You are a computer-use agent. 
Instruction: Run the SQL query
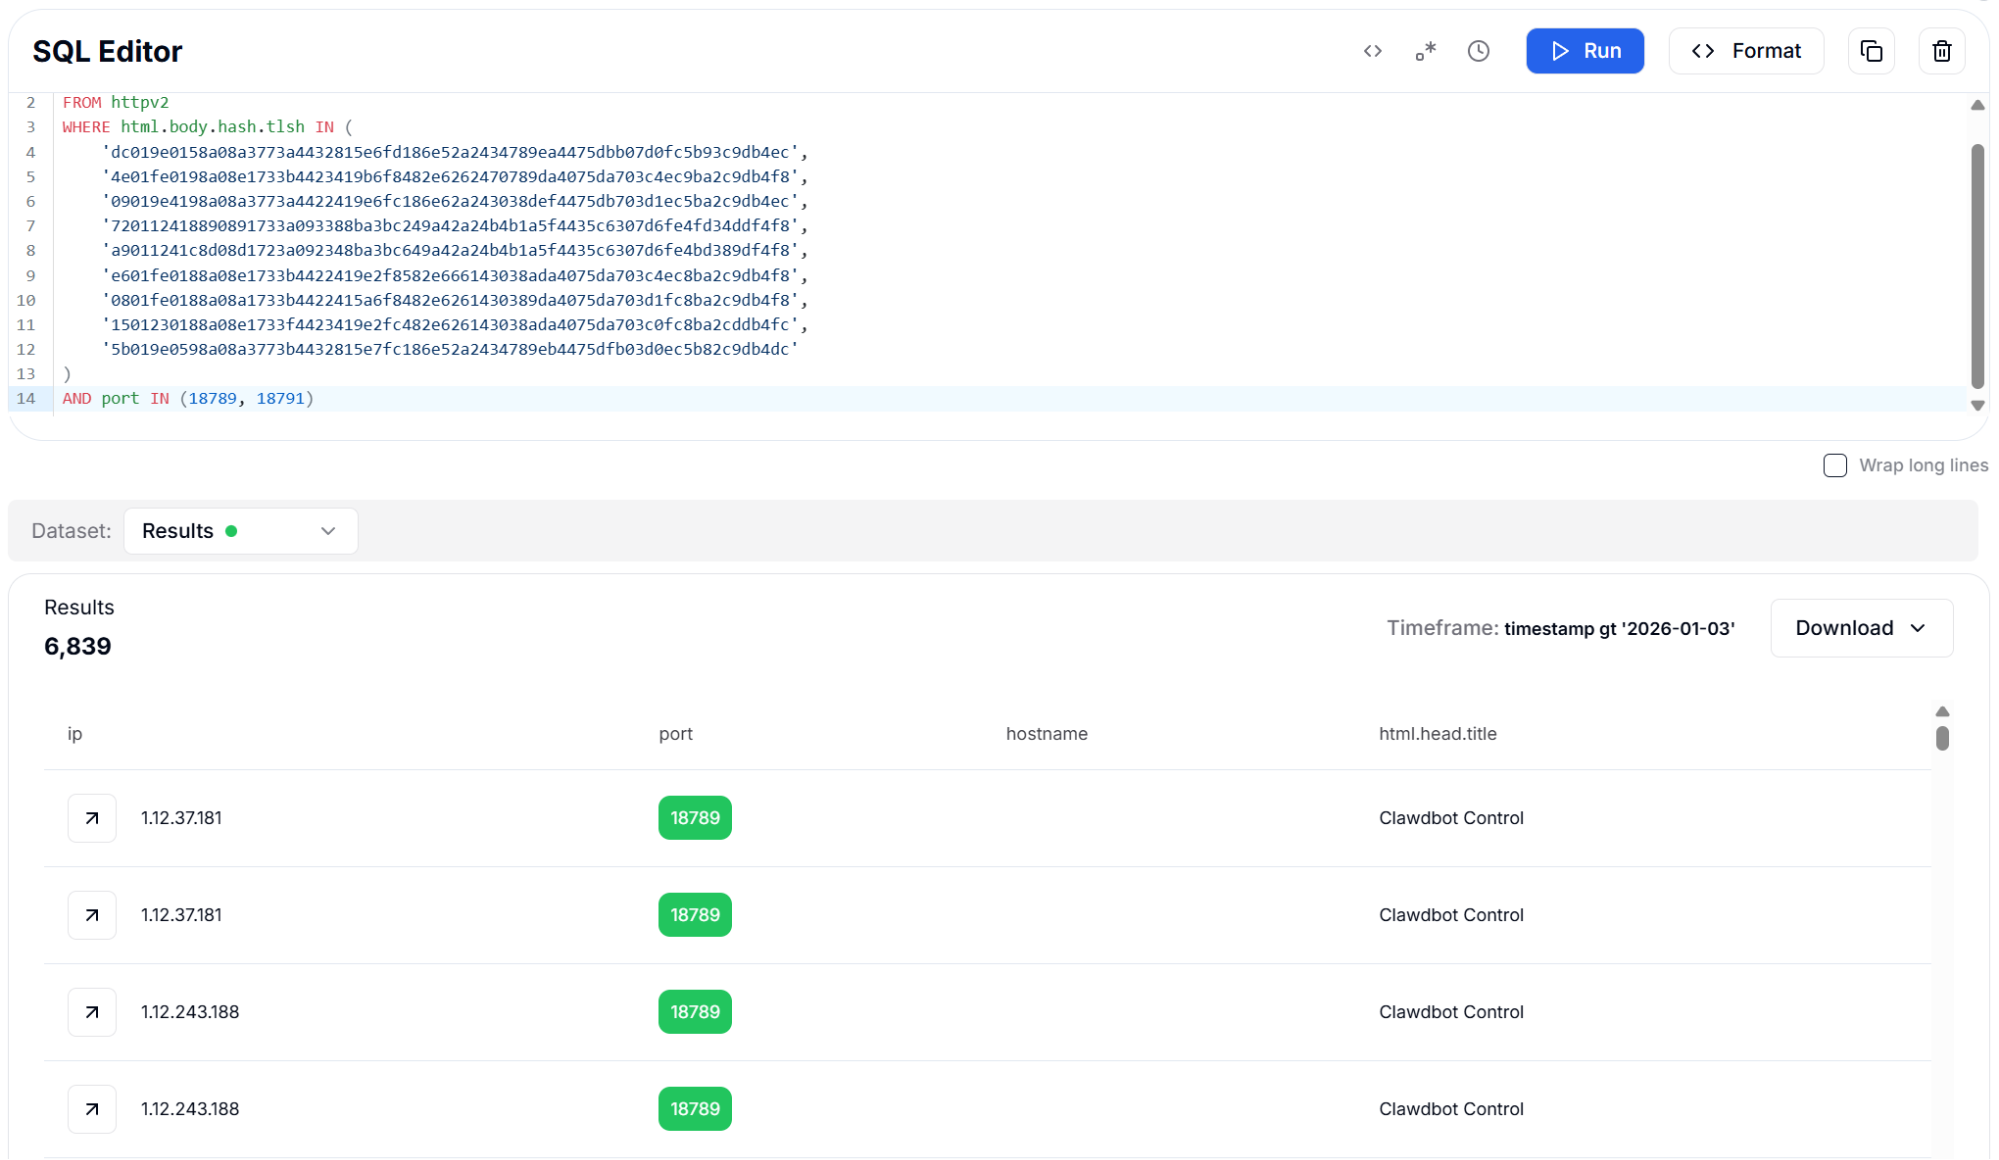[1584, 51]
